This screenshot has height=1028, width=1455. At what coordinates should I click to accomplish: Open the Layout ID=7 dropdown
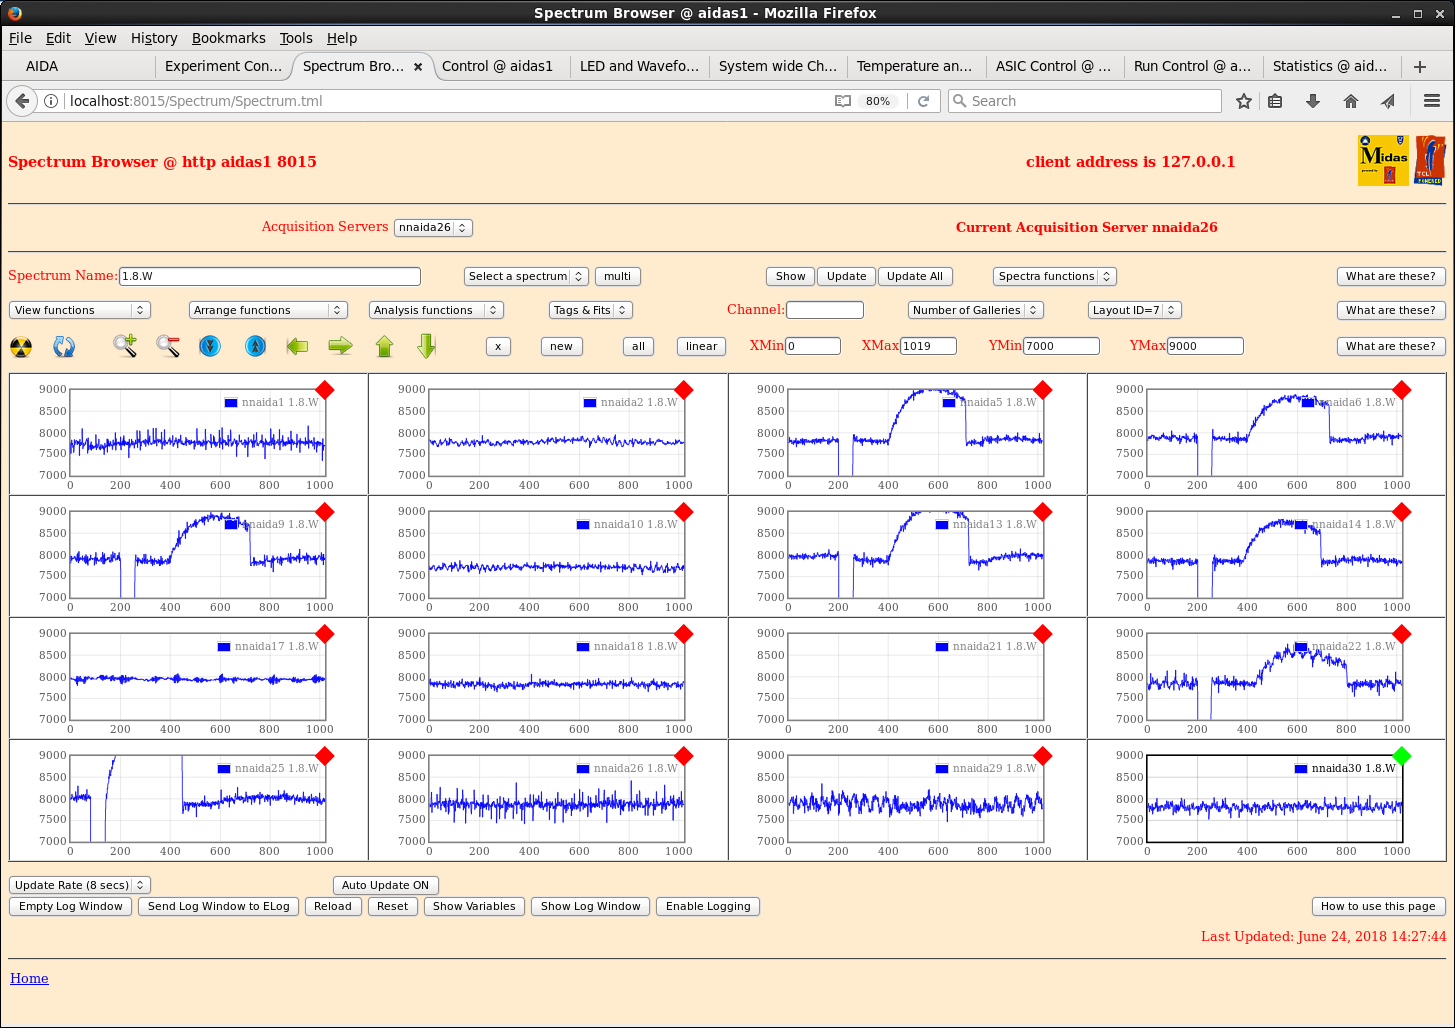tap(1135, 310)
